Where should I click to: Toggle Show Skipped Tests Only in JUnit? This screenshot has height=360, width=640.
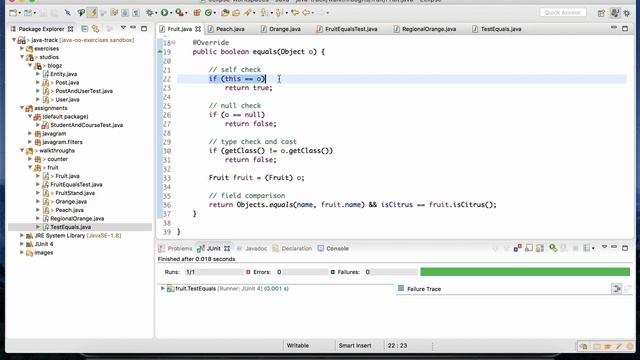tap(529, 248)
